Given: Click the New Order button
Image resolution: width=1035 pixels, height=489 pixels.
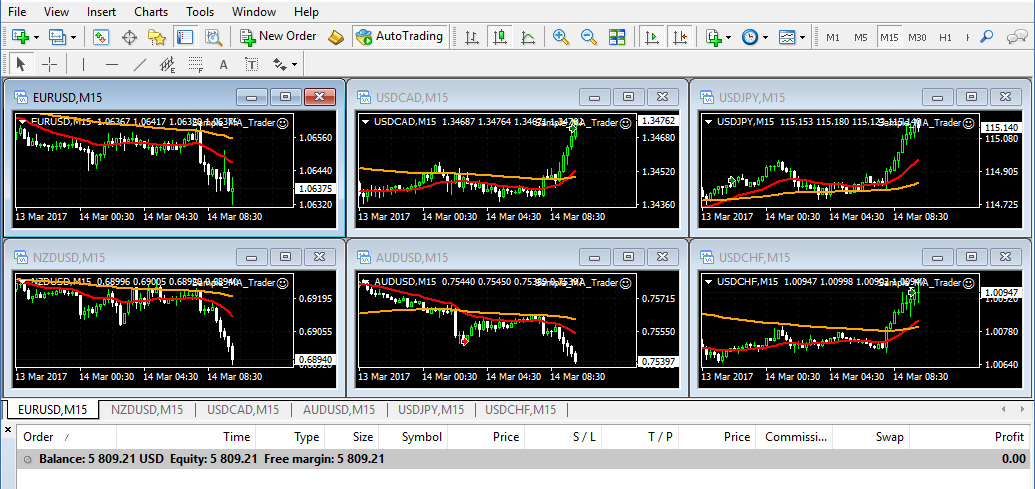Looking at the screenshot, I should tap(278, 37).
